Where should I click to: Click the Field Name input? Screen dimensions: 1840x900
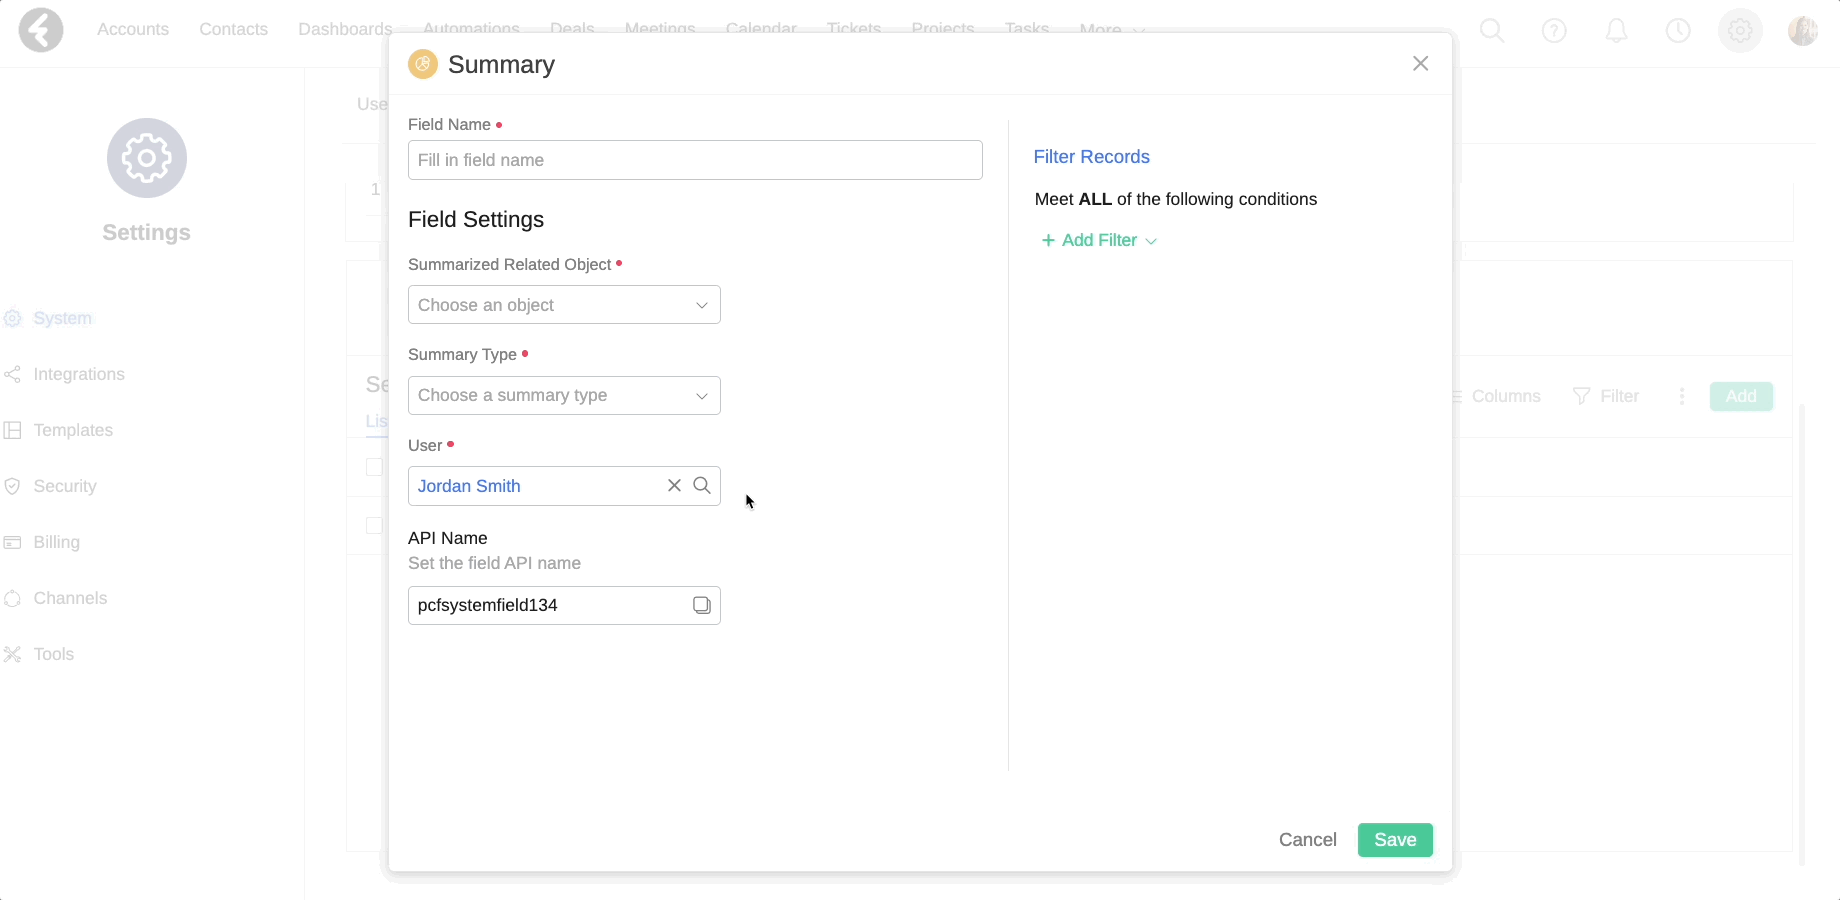[x=695, y=160]
